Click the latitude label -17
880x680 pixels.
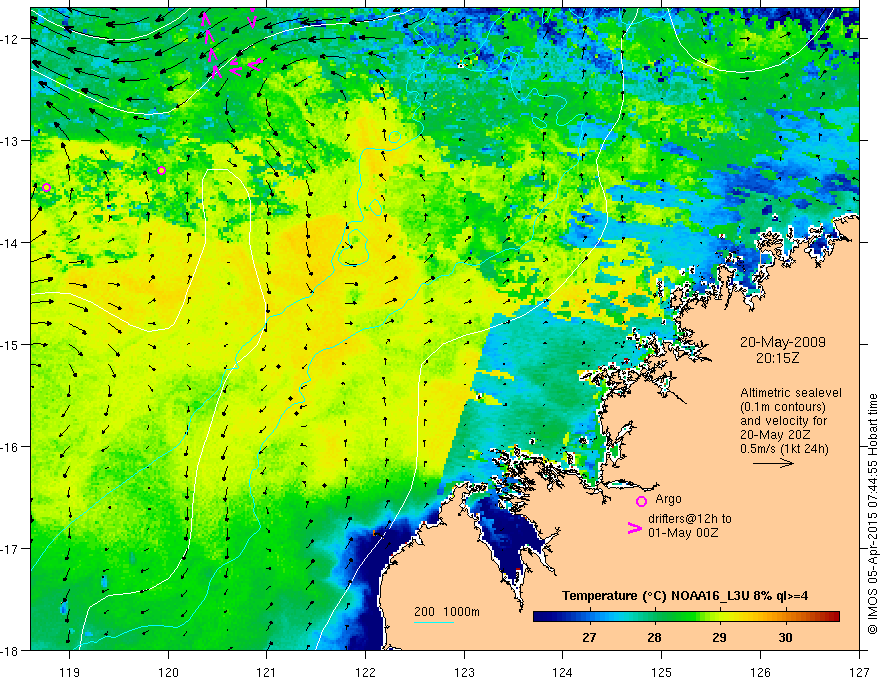click(x=11, y=548)
